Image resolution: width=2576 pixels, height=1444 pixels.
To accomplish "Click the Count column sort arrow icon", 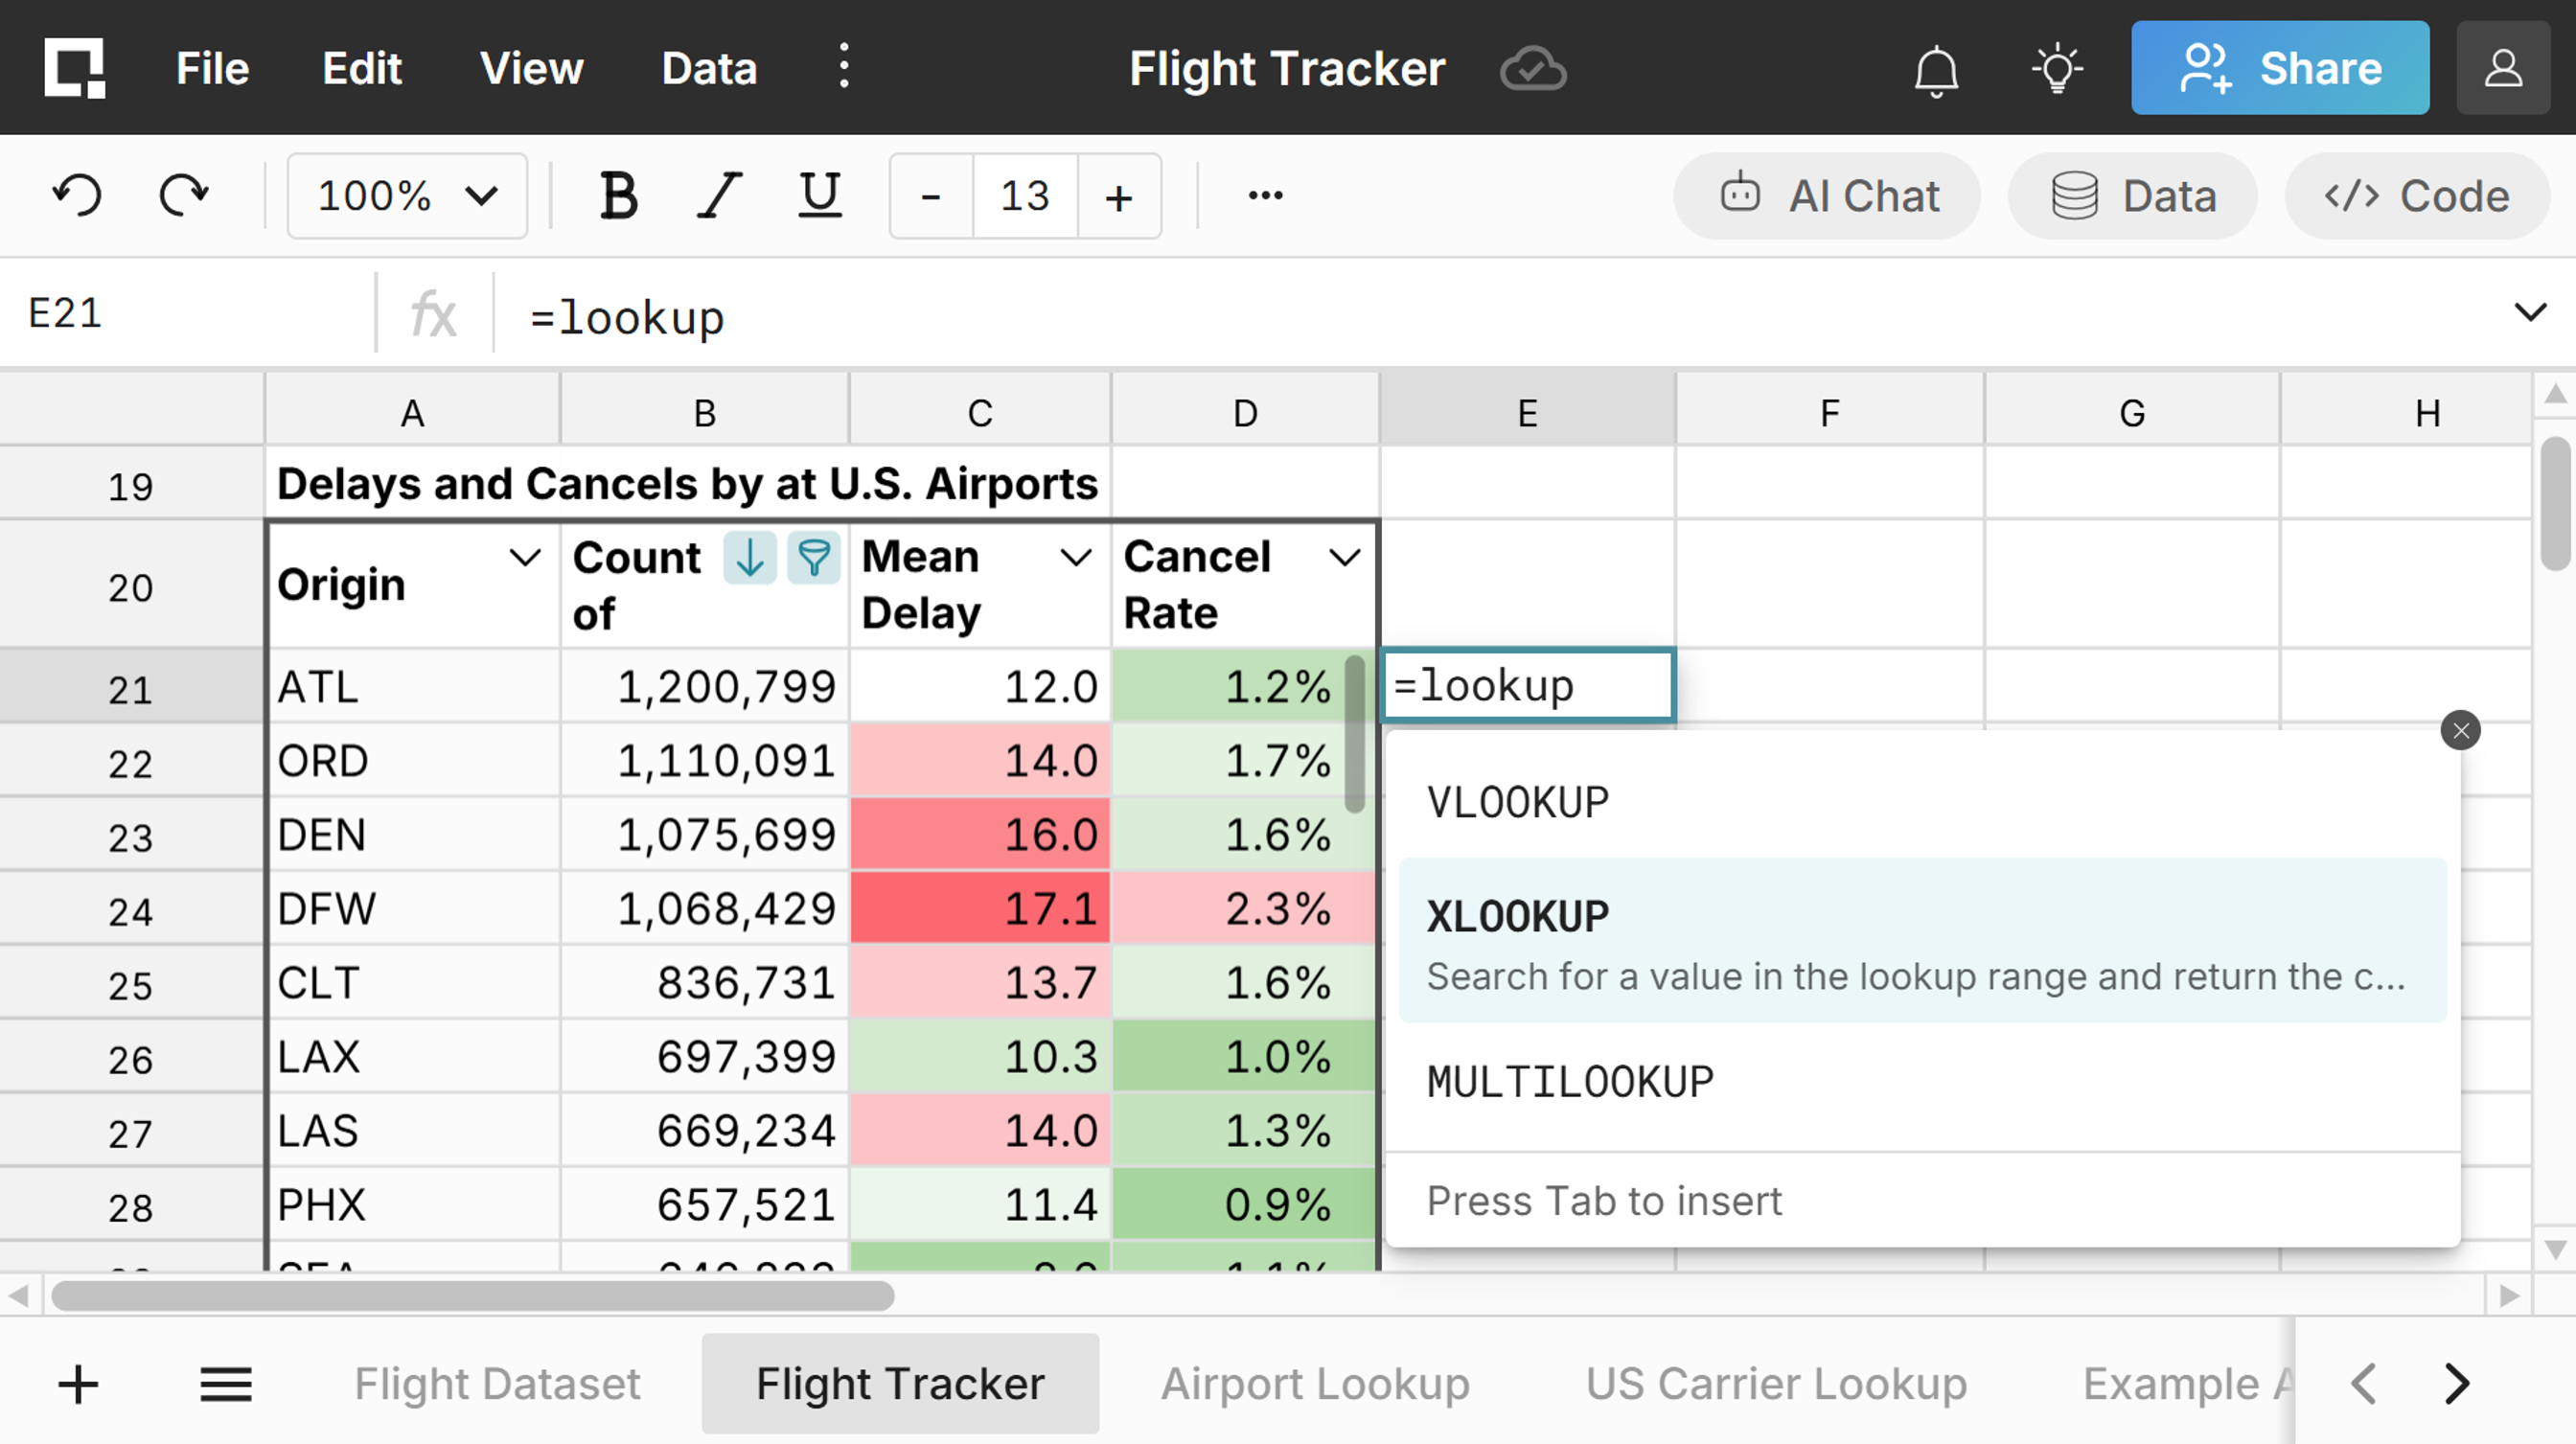I will (750, 557).
